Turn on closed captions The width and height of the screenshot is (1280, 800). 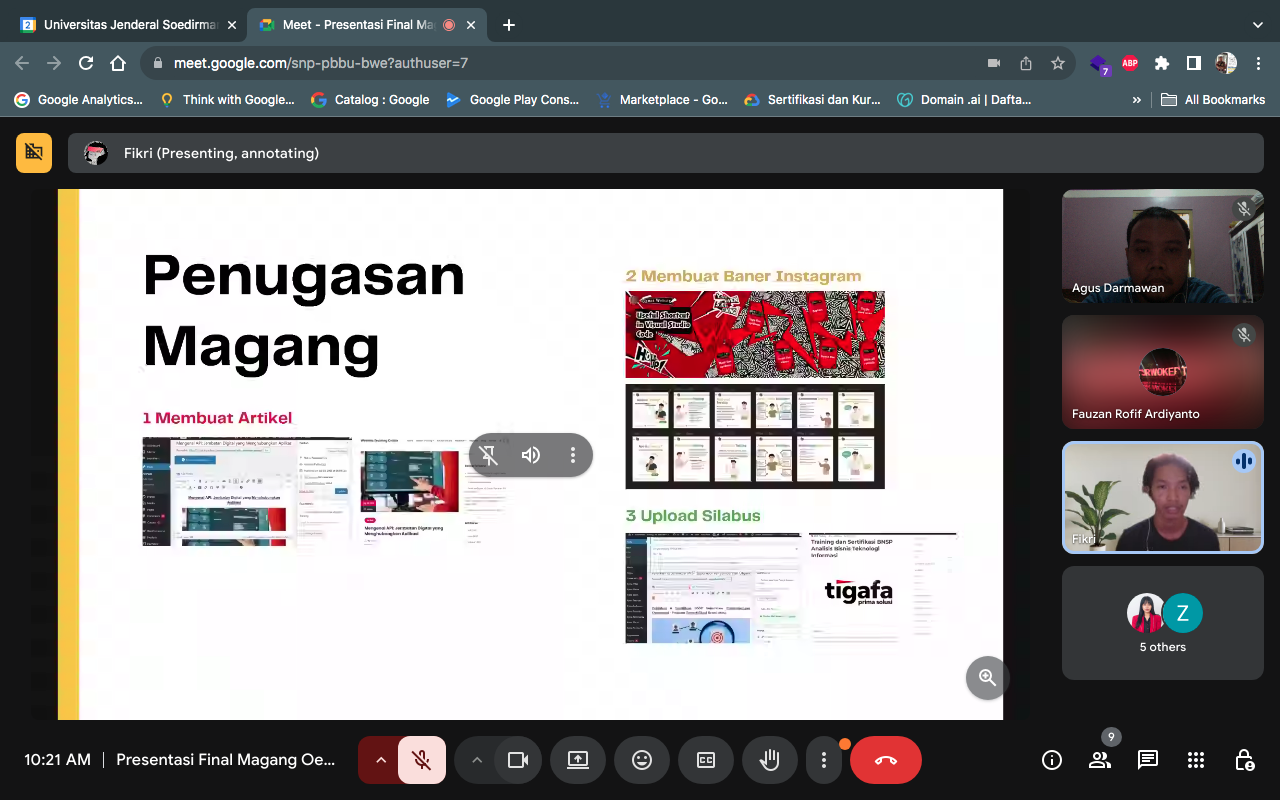point(706,760)
